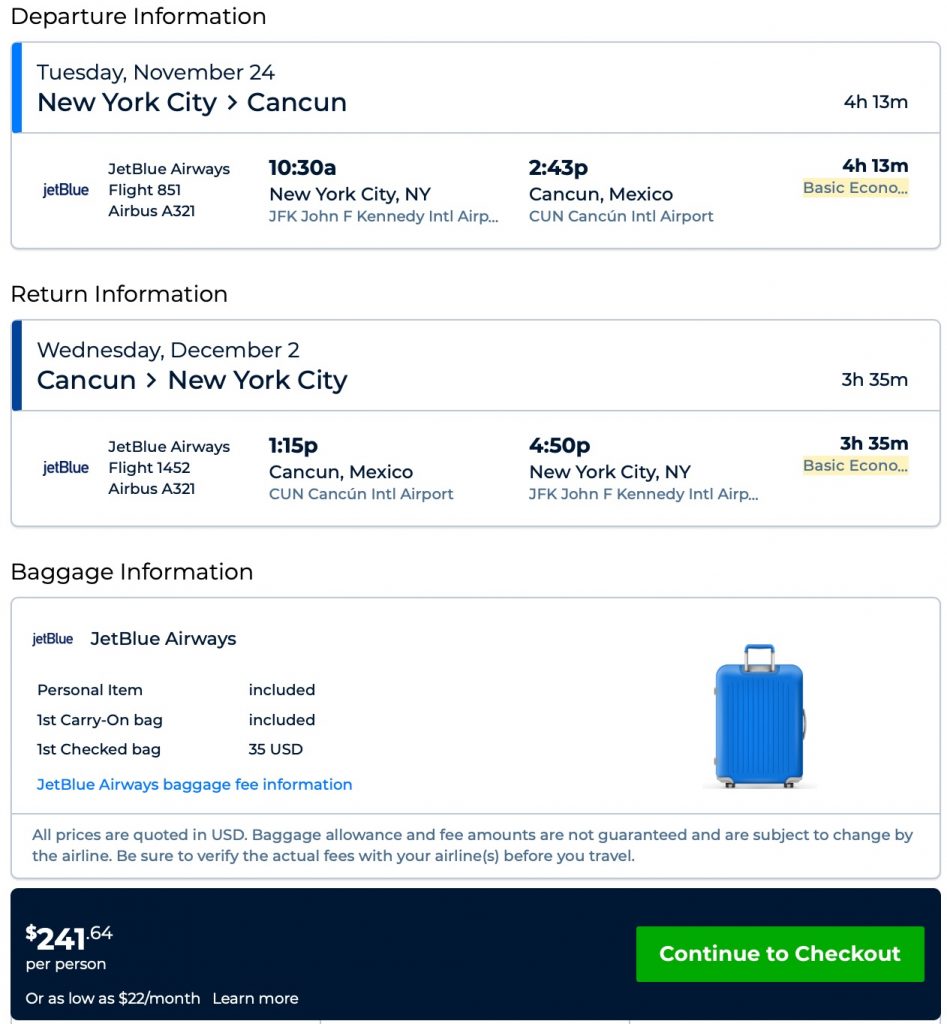The height and width of the screenshot is (1024, 947).
Task: Click truncated JFK airport name on departure flight
Action: point(383,217)
